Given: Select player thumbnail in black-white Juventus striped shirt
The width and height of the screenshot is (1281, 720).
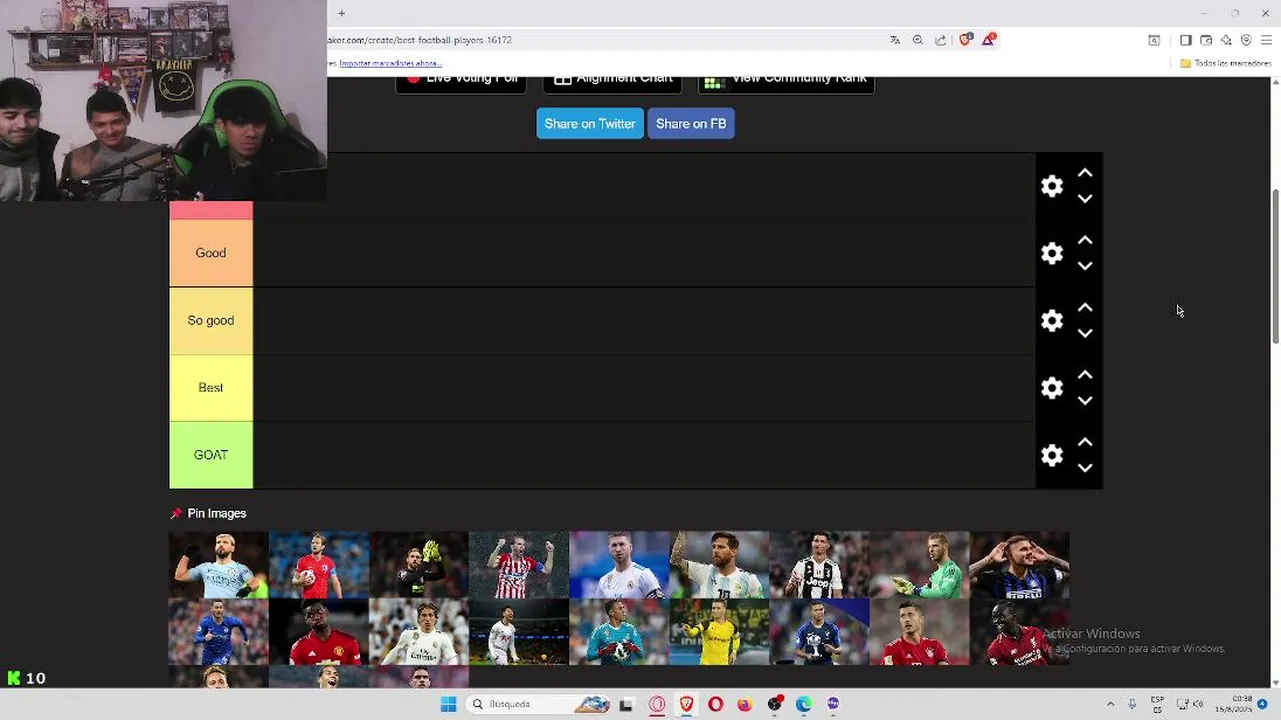Looking at the screenshot, I should coord(819,565).
